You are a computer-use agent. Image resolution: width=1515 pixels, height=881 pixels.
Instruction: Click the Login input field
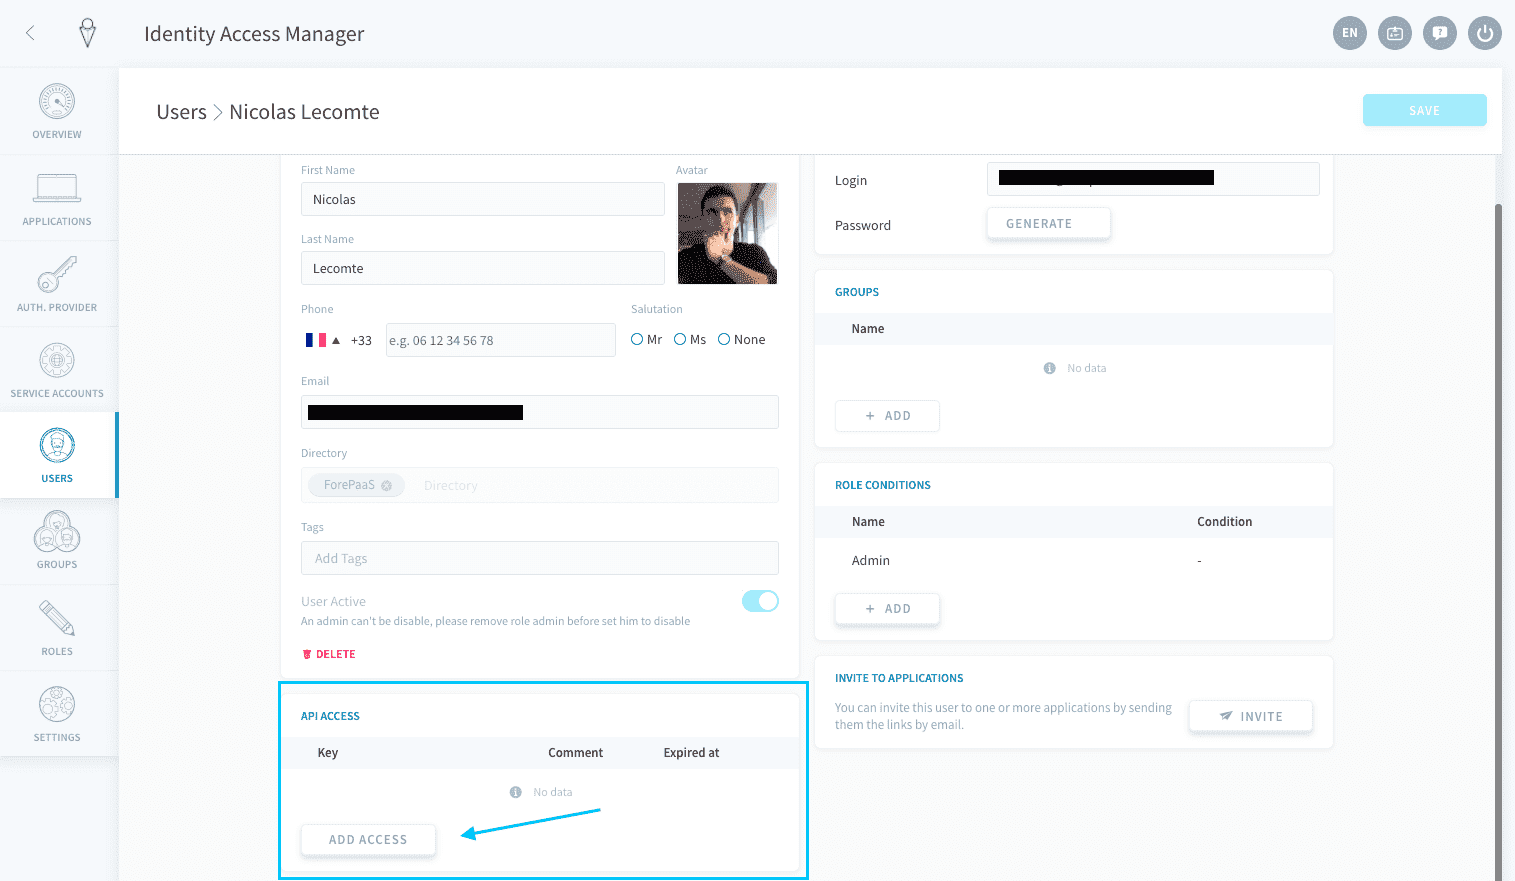point(1153,179)
